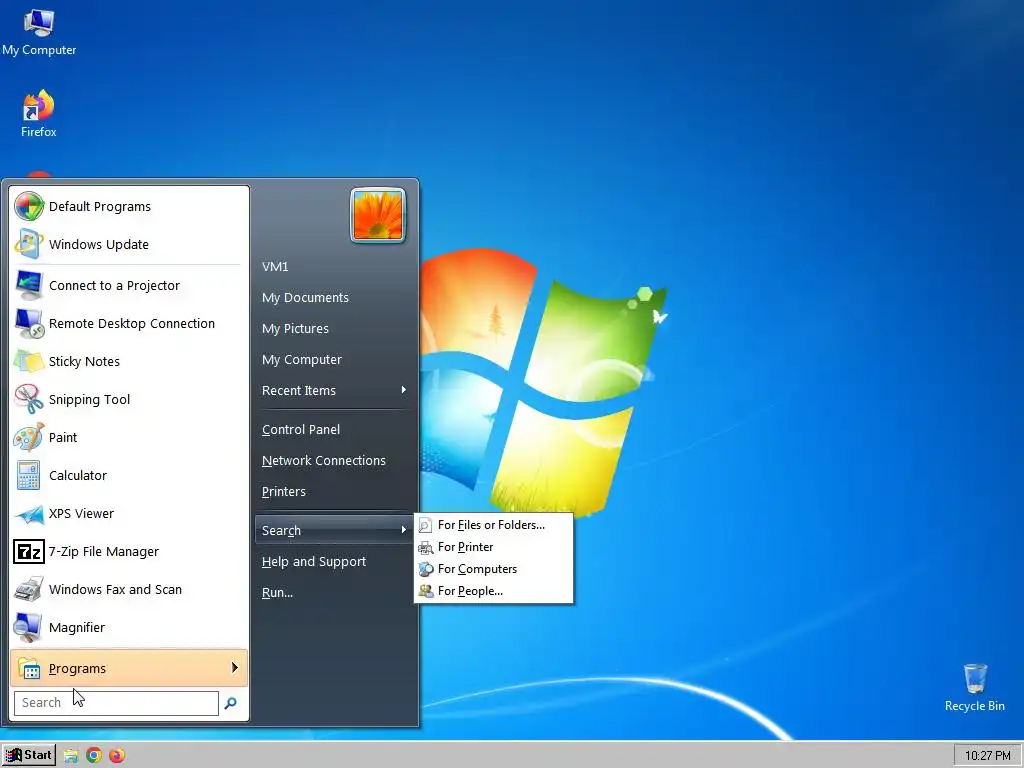Click the For Computers search icon
The image size is (1024, 768).
point(425,569)
